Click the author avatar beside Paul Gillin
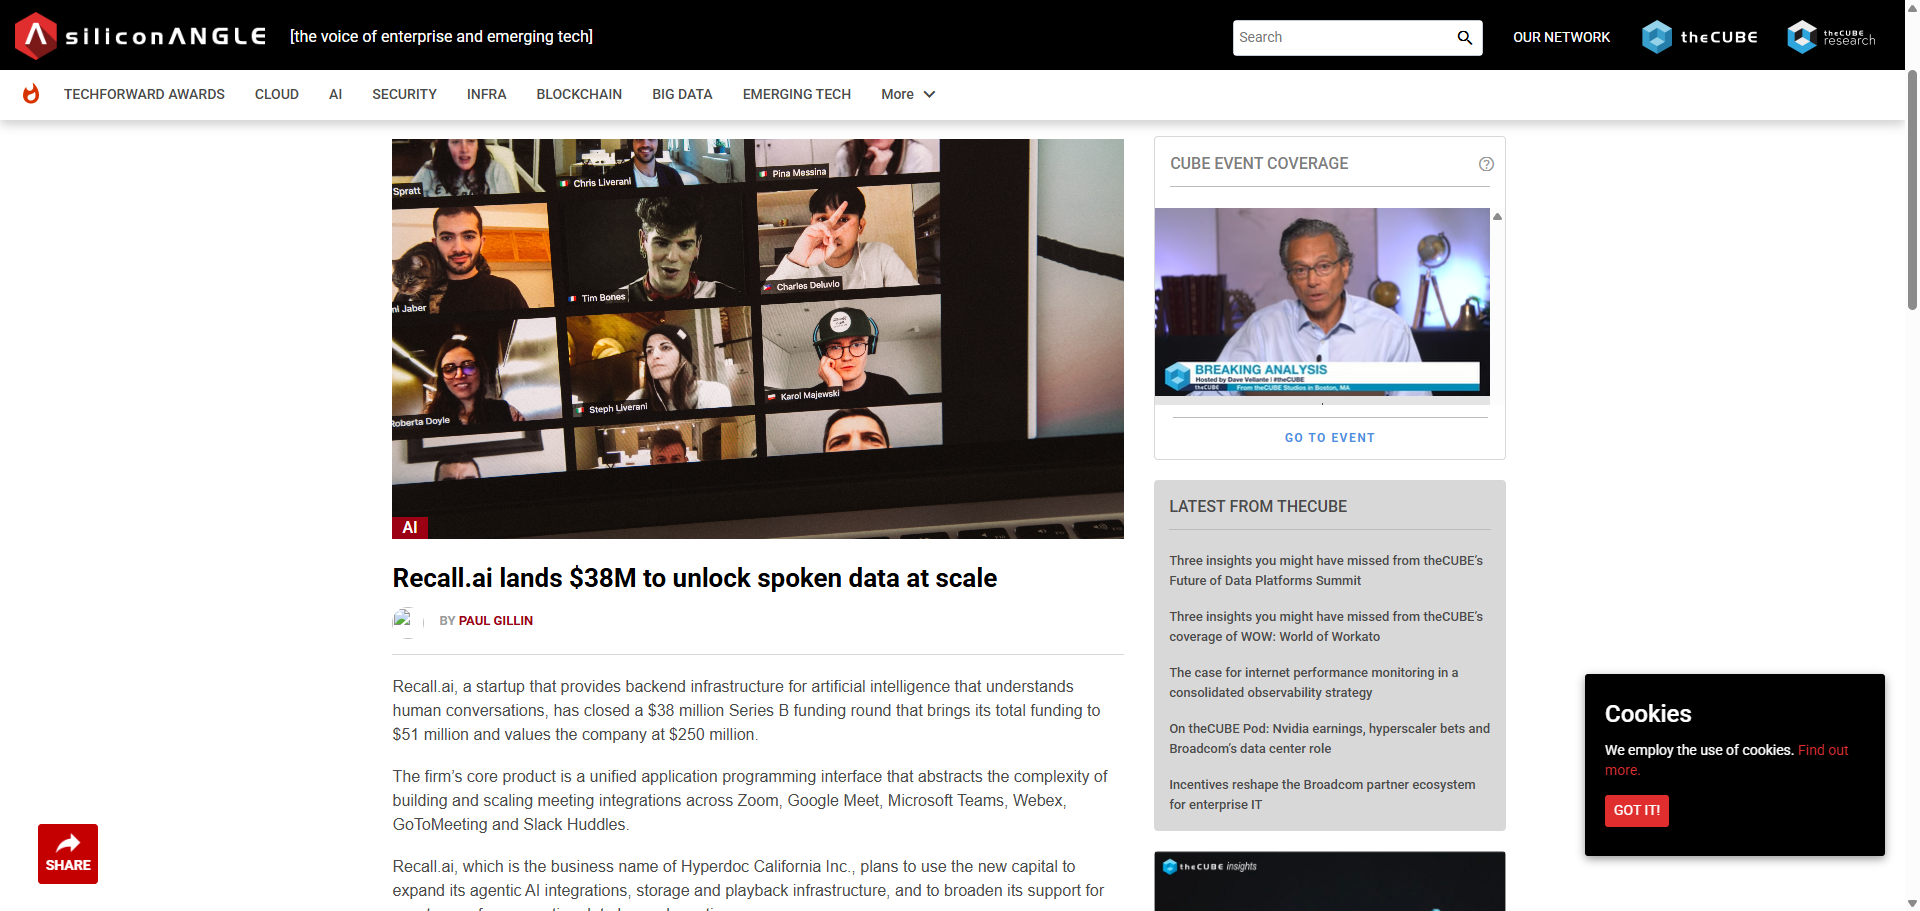Screen dimensions: 1920x911 pyautogui.click(x=404, y=620)
